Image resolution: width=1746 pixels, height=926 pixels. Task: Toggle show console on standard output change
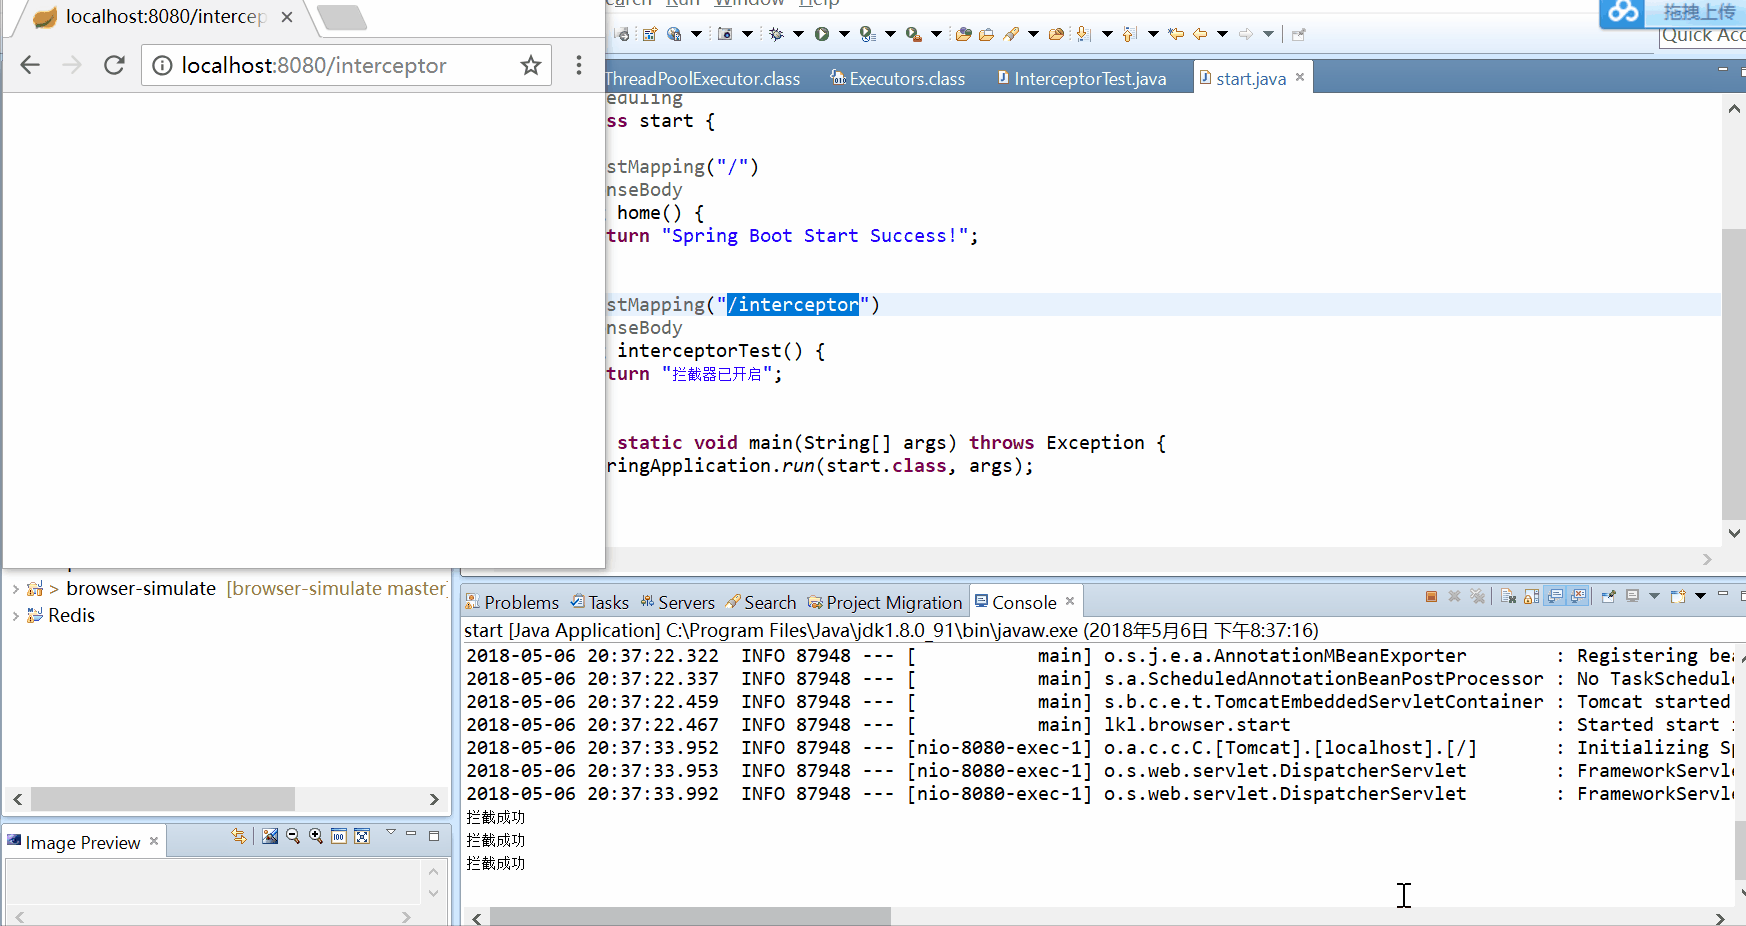pyautogui.click(x=1555, y=597)
